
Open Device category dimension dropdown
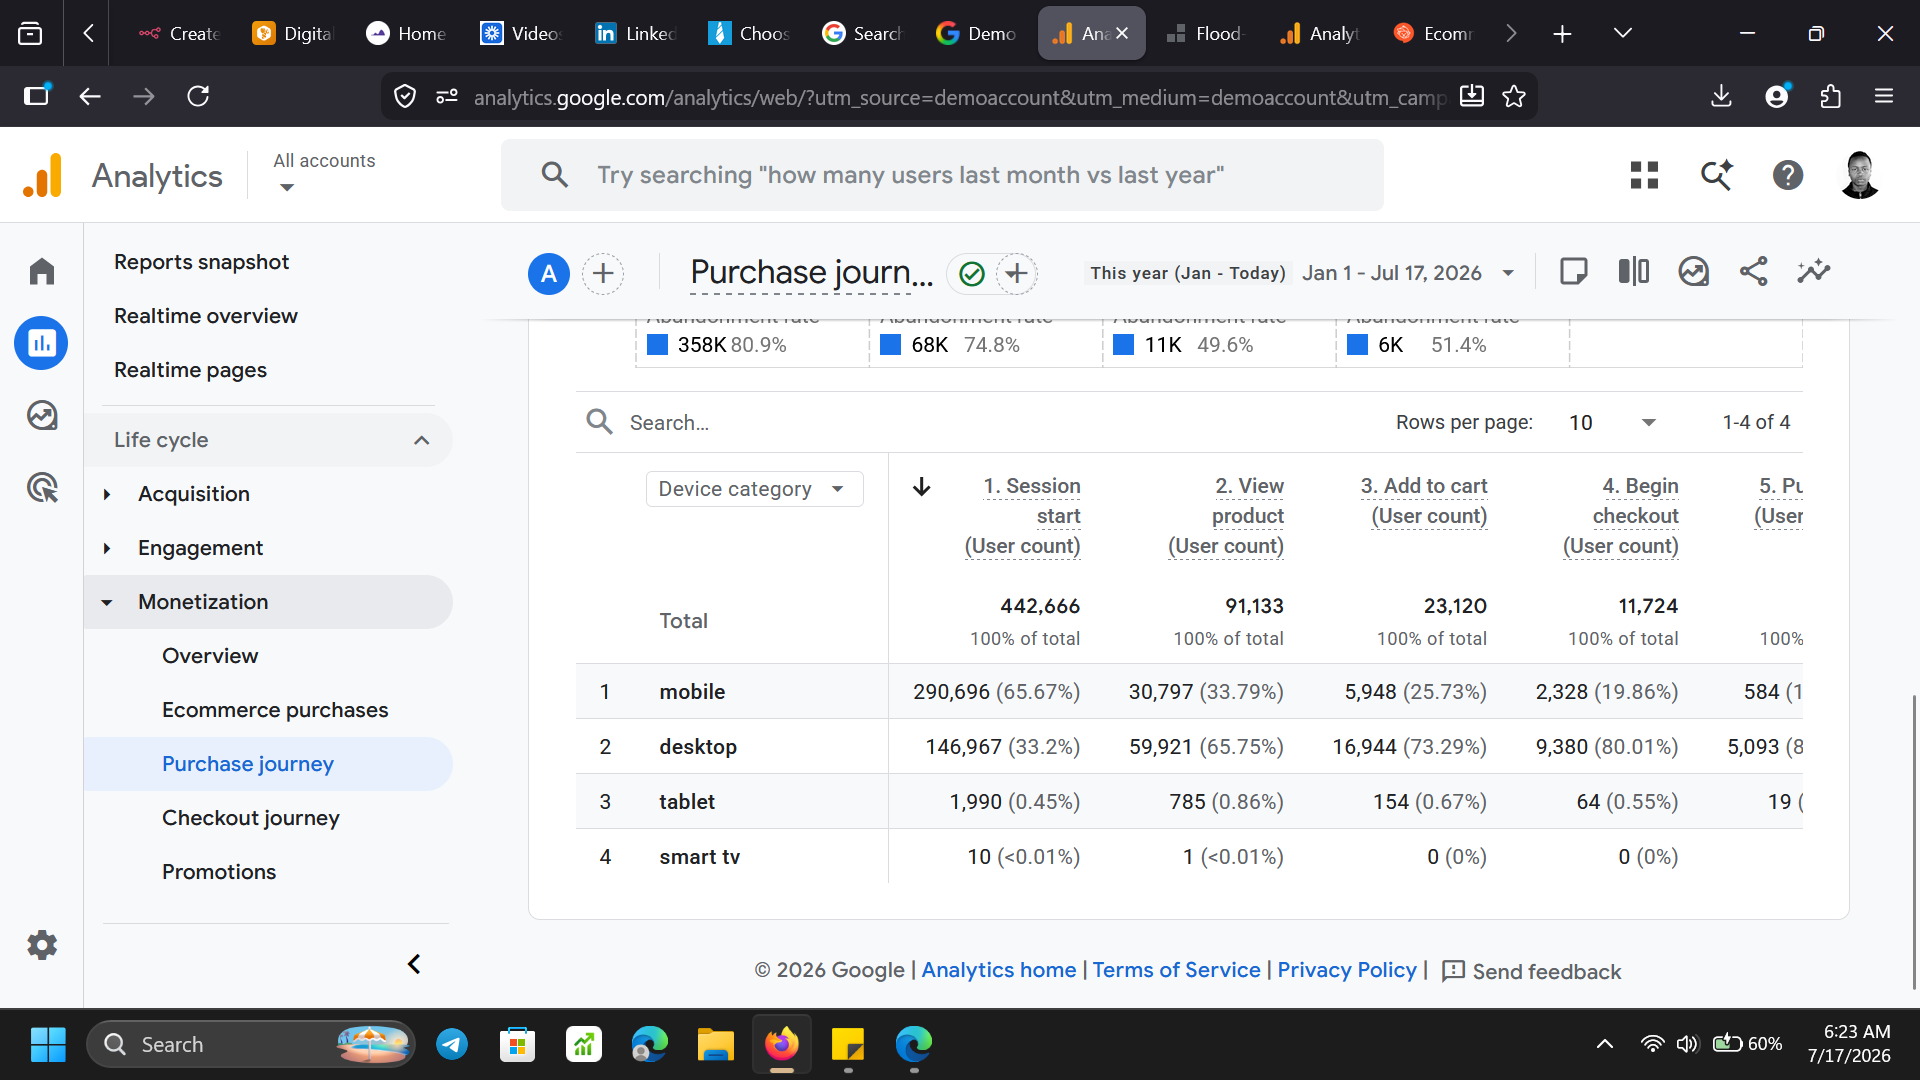754,489
